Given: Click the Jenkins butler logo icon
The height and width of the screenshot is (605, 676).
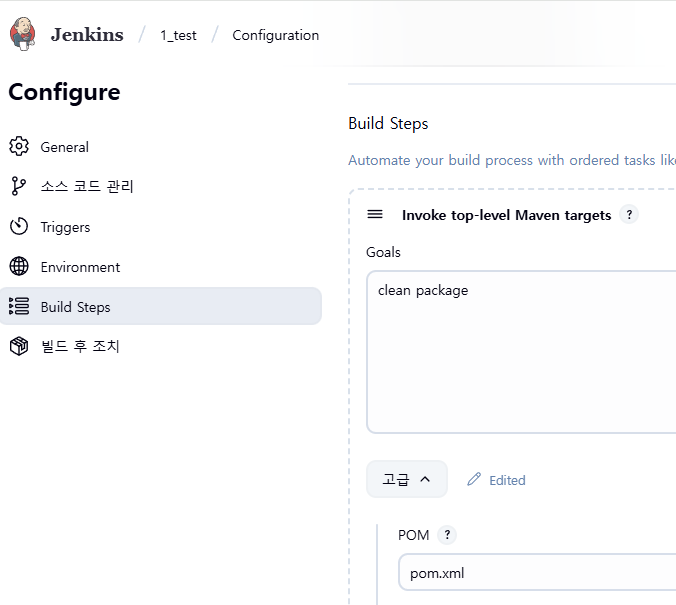Looking at the screenshot, I should (x=23, y=34).
